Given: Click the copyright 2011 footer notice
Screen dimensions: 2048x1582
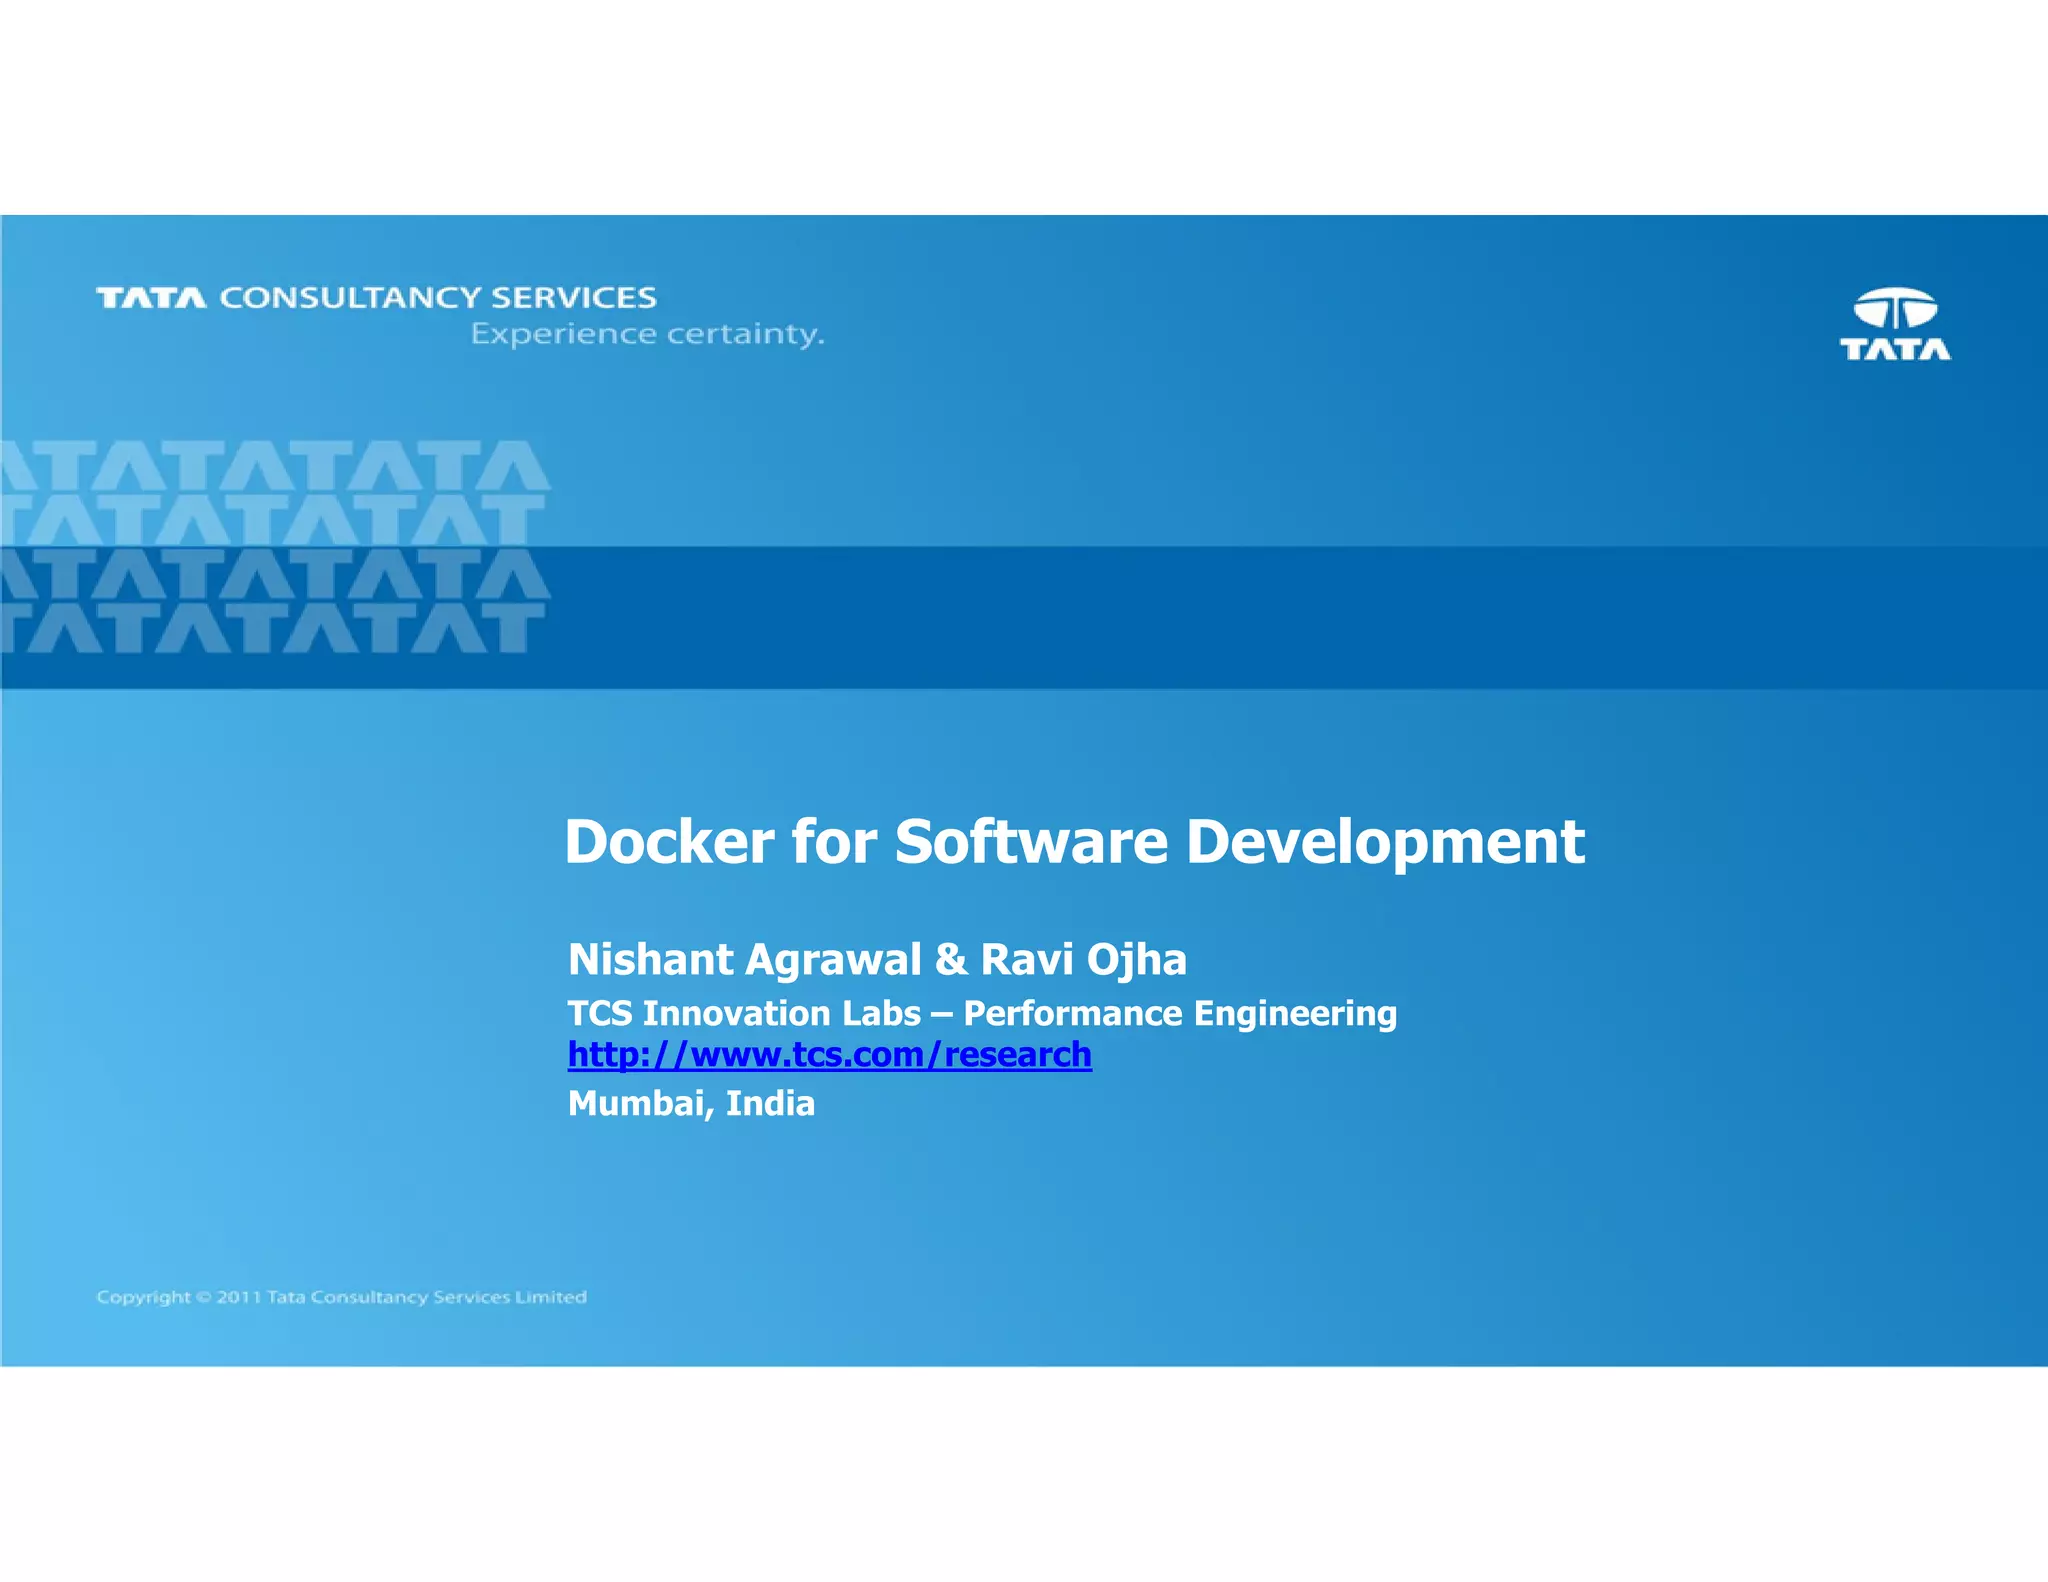Looking at the screenshot, I should pyautogui.click(x=341, y=1297).
